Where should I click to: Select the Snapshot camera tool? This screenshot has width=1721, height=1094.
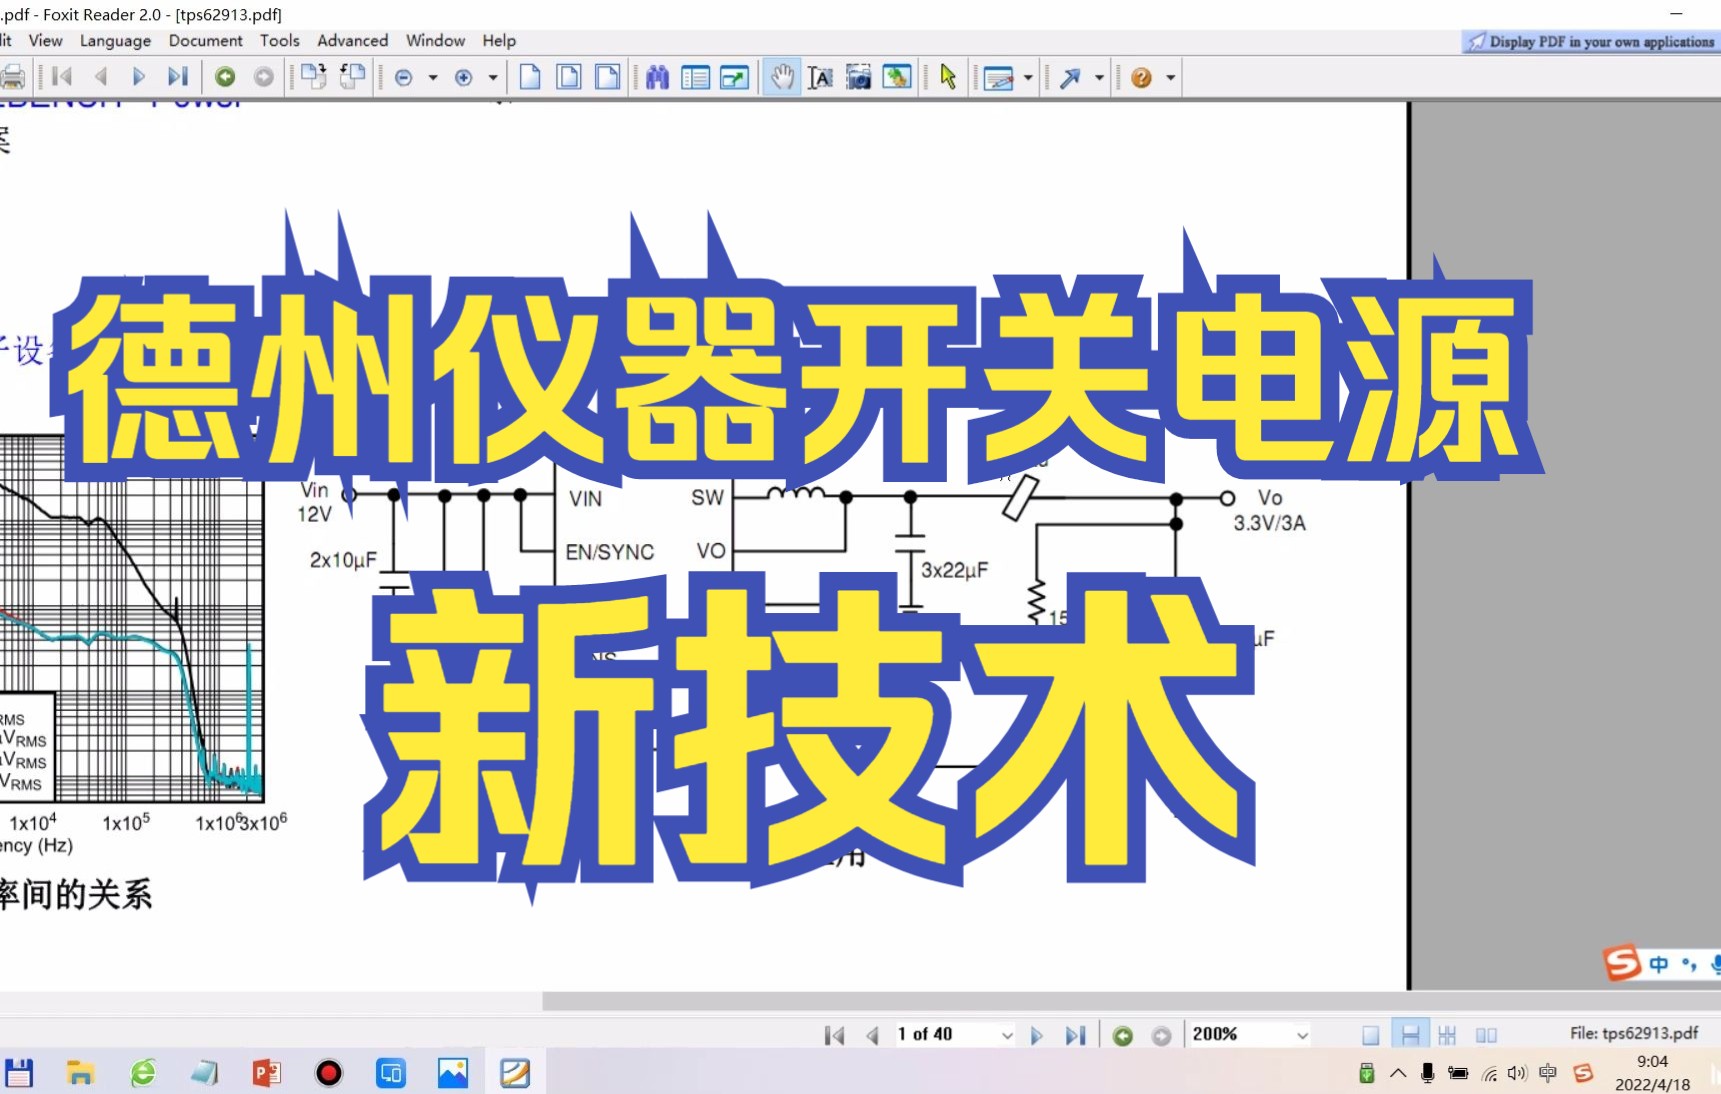click(x=858, y=77)
